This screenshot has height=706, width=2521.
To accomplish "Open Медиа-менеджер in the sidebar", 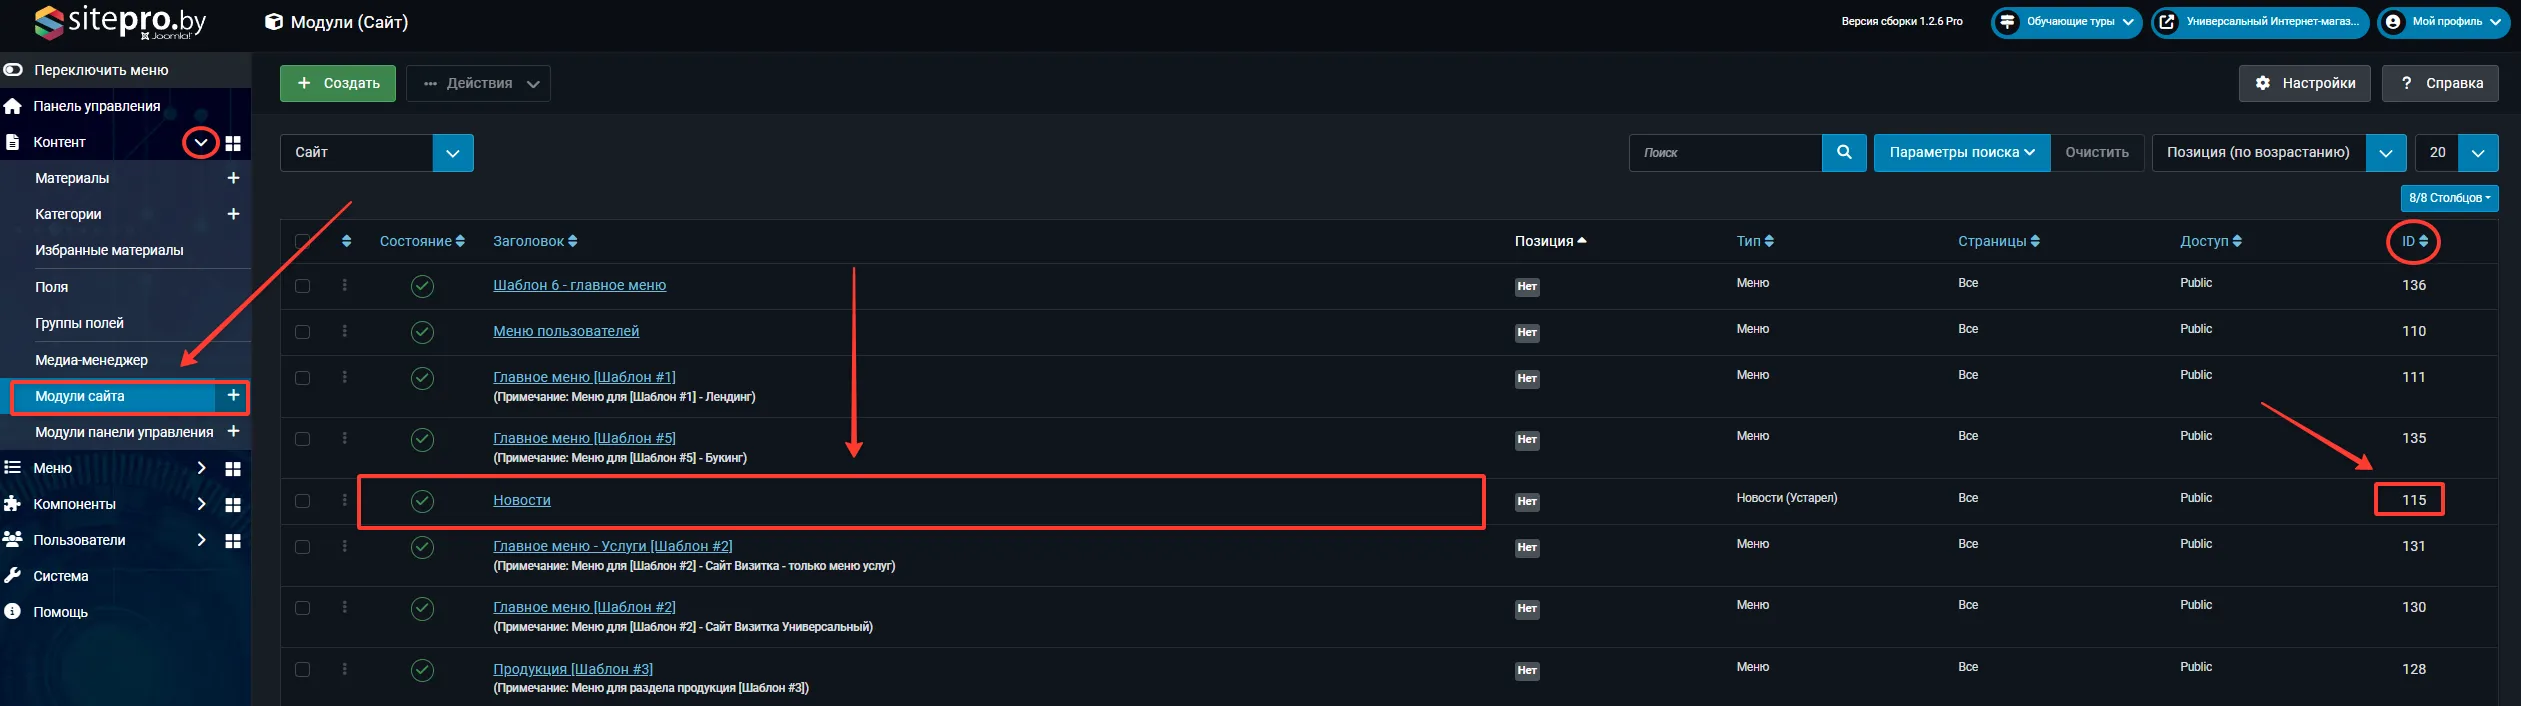I will point(91,360).
